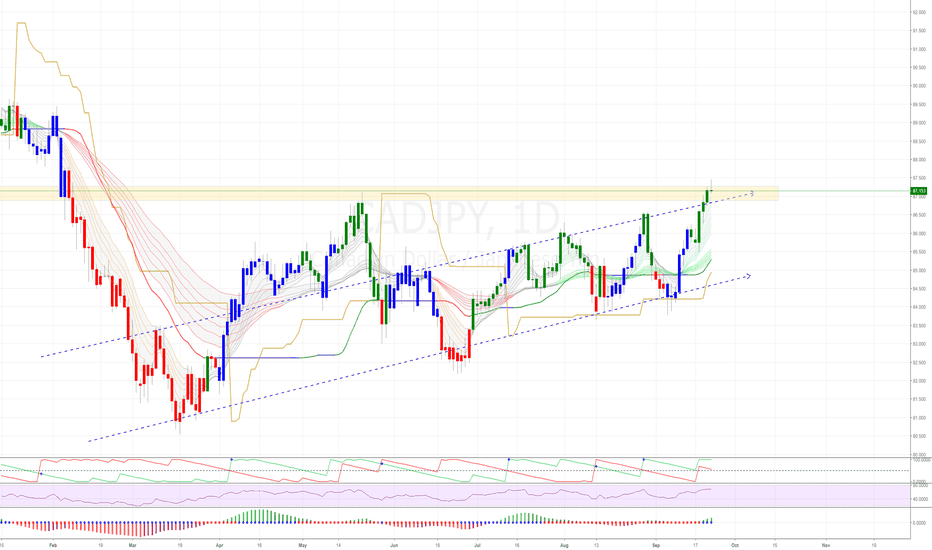The height and width of the screenshot is (550, 932).
Task: Click the Nov label on the time axis
Action: [x=826, y=545]
